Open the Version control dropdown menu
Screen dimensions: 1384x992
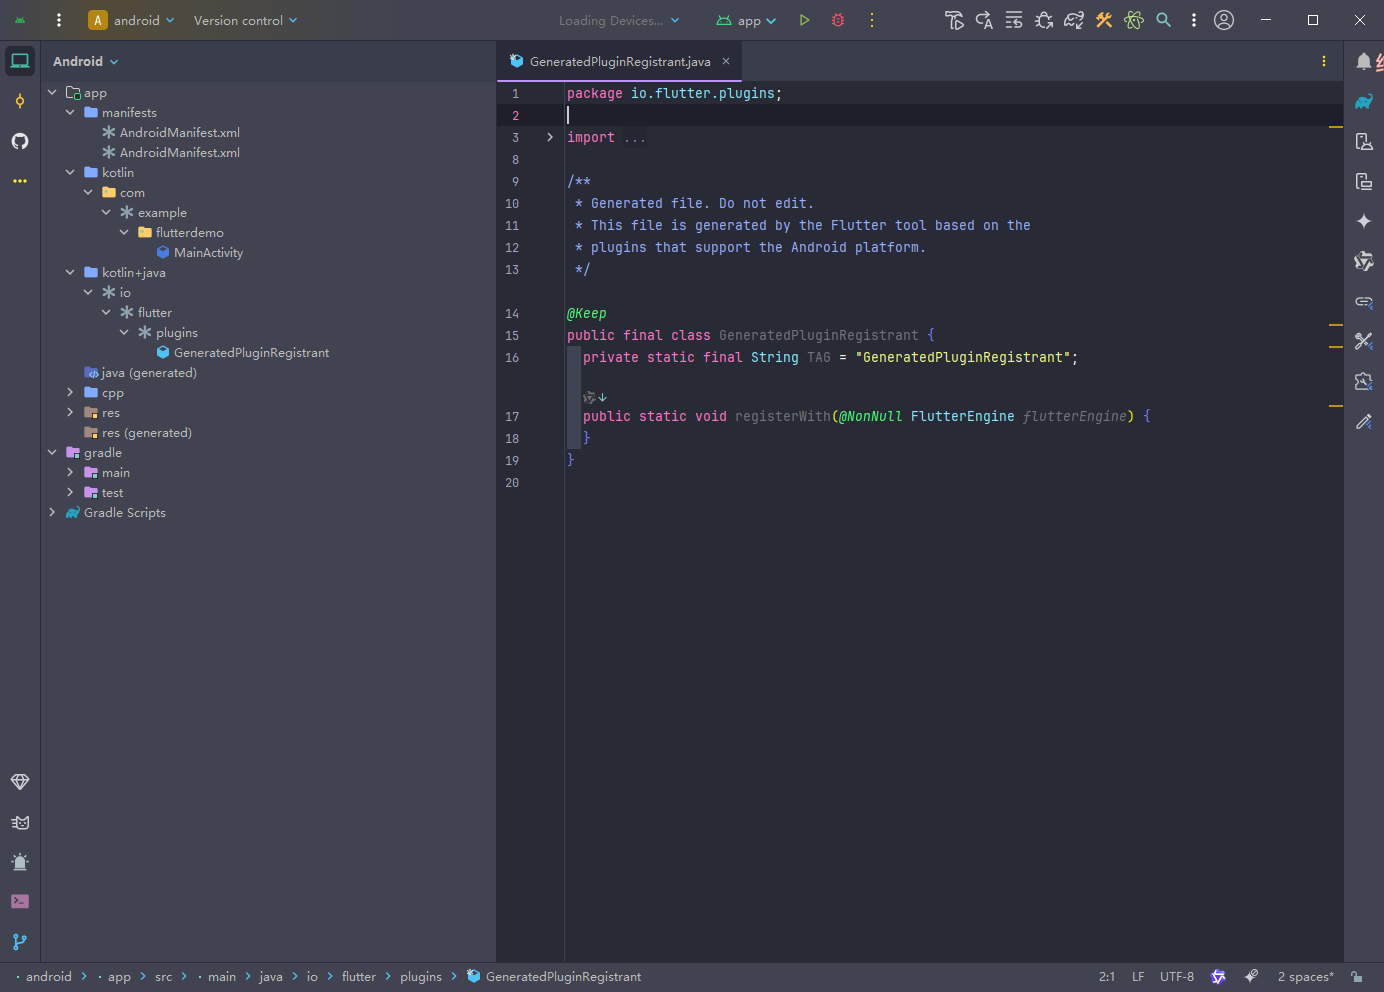245,20
